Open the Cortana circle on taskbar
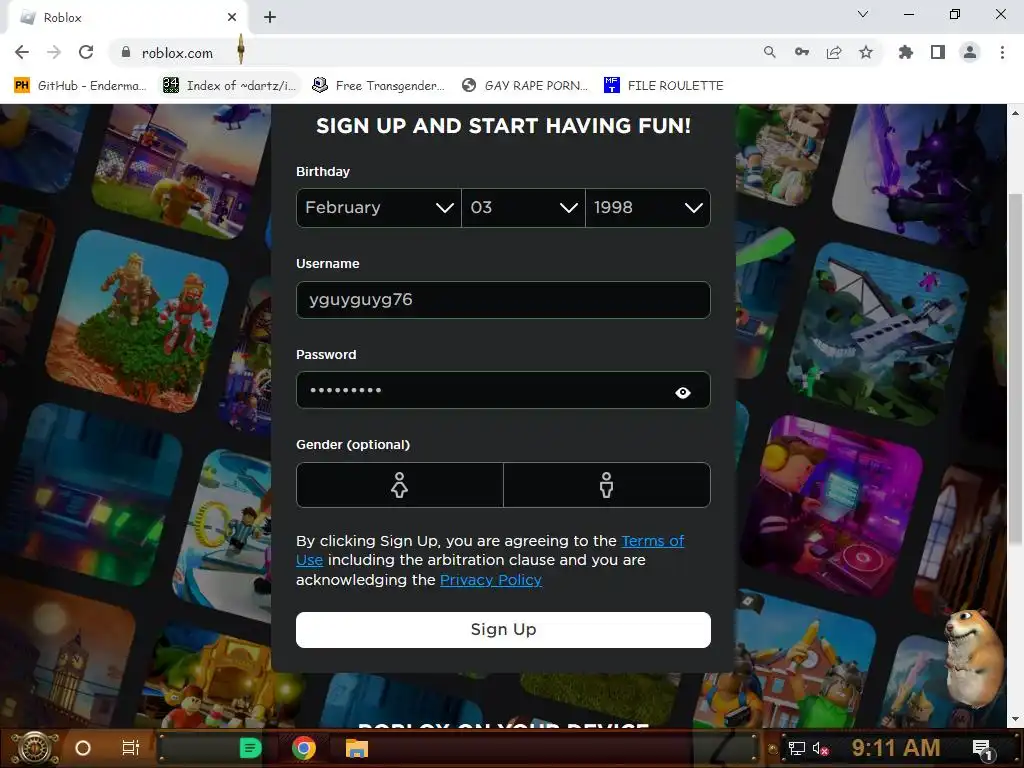 (x=83, y=748)
